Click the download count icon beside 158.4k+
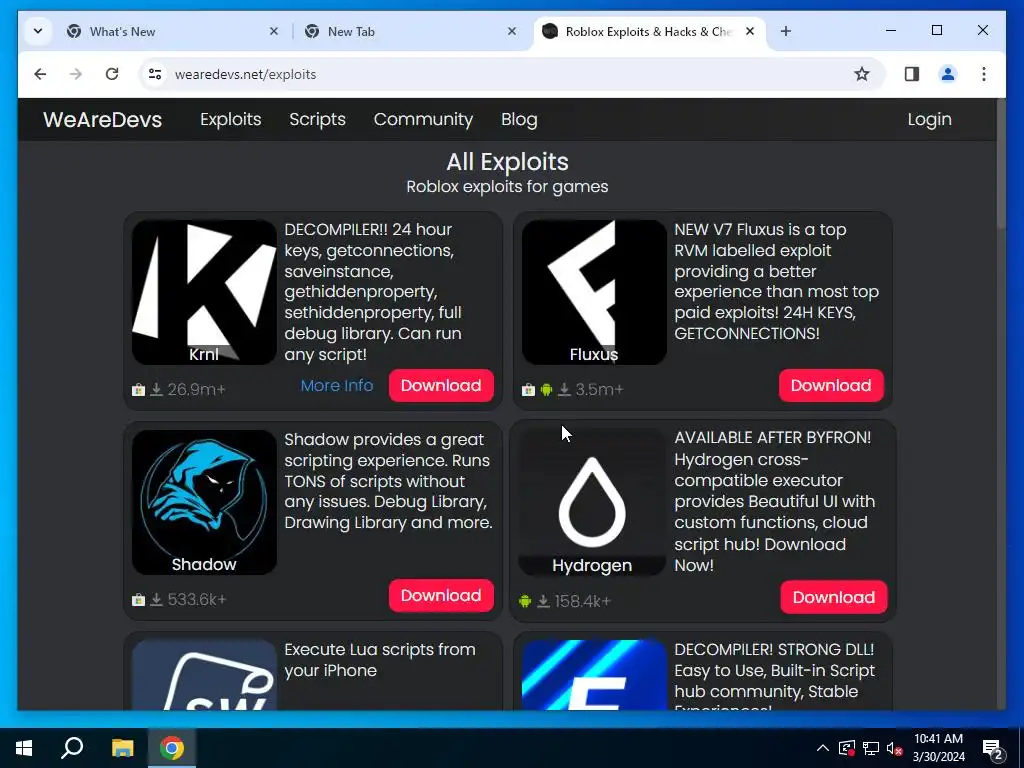The width and height of the screenshot is (1024, 768). pos(543,601)
